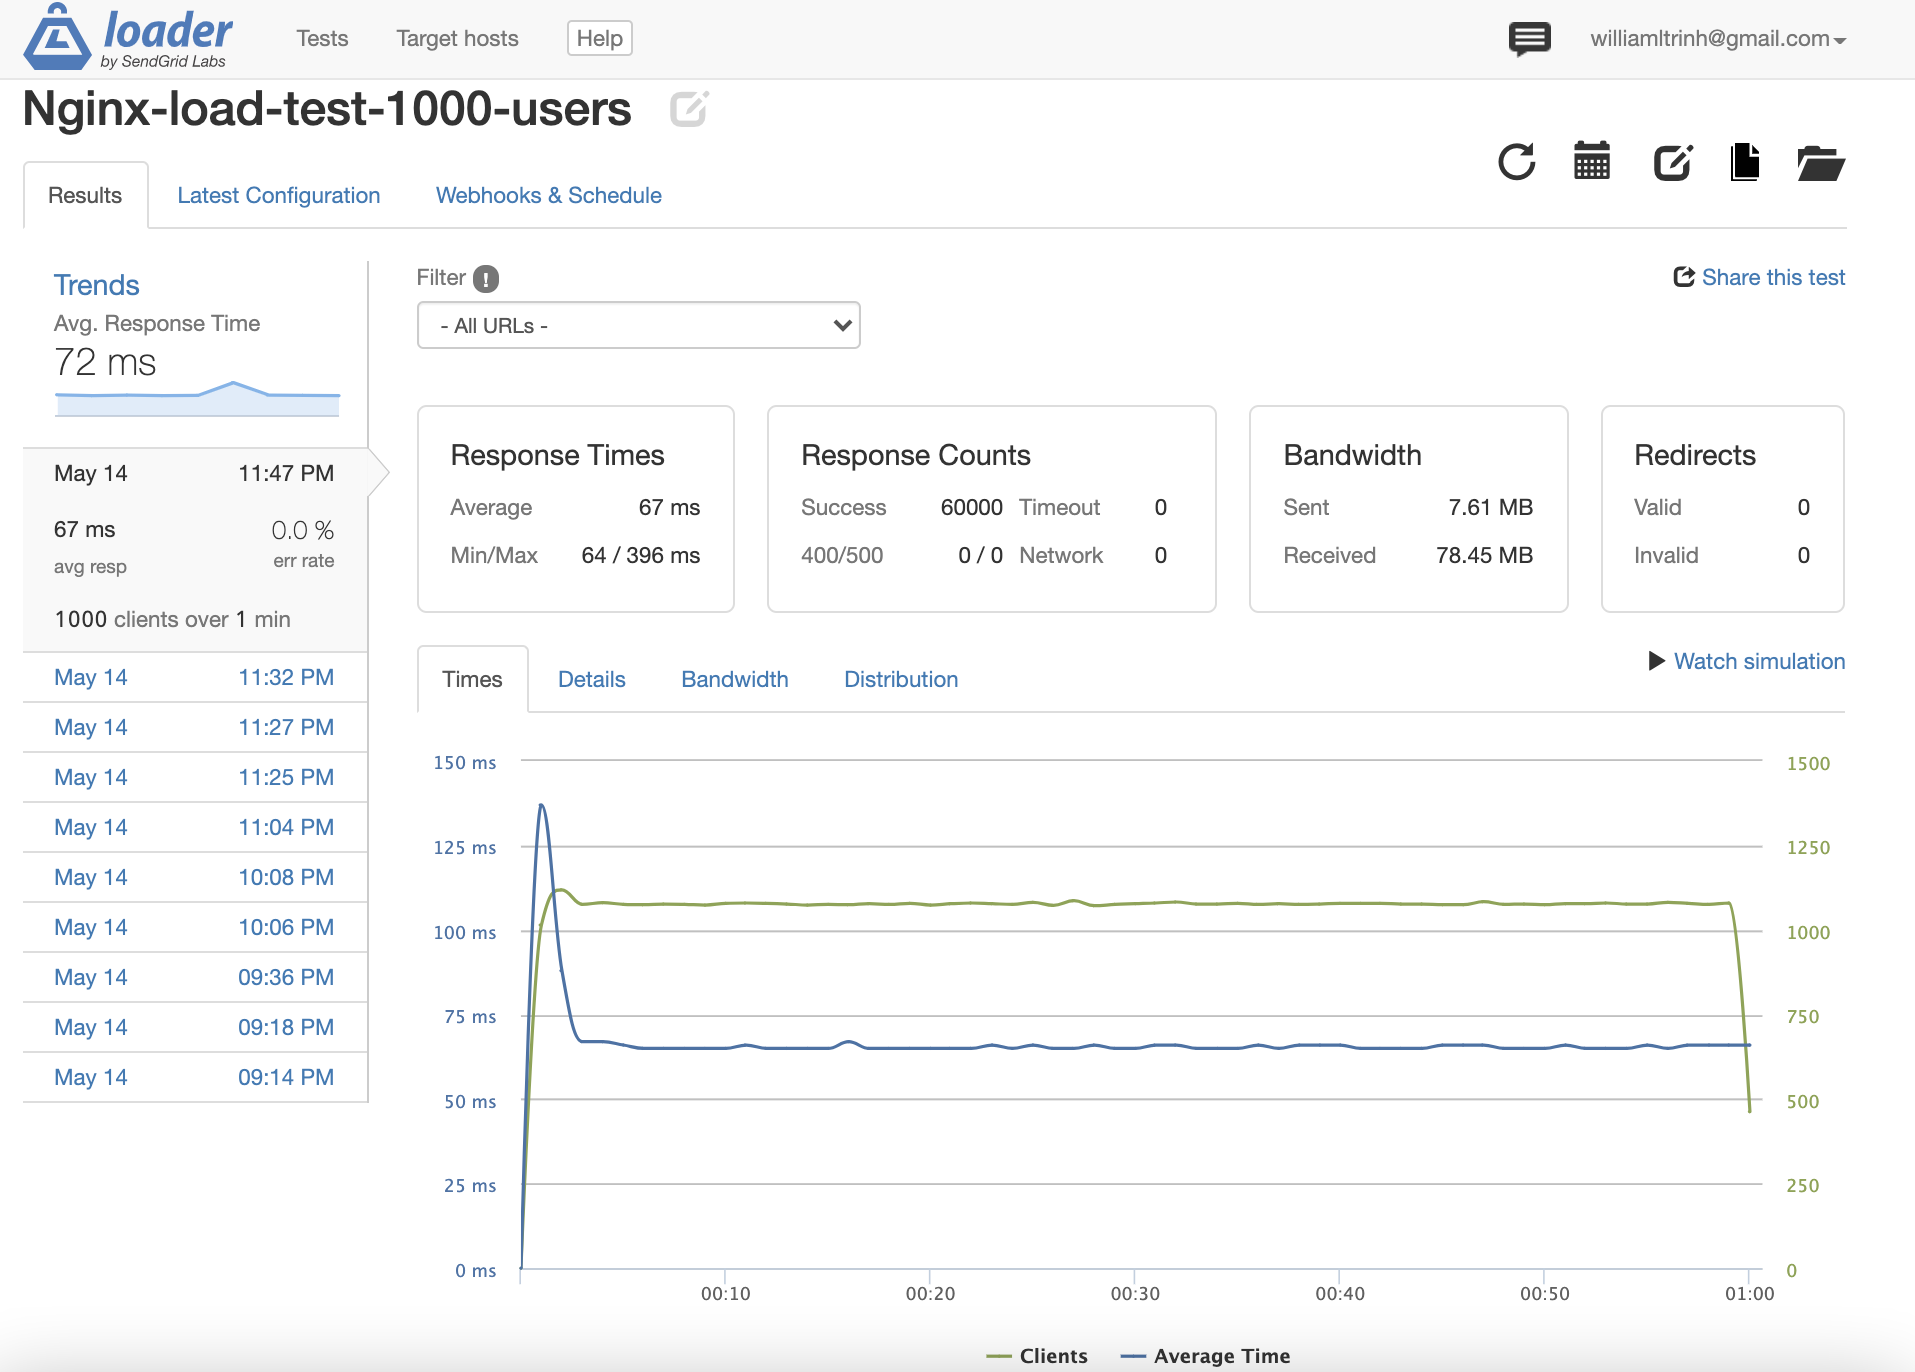Click the Nginx-load-test-1000-users title
The image size is (1915, 1372).
tap(327, 109)
